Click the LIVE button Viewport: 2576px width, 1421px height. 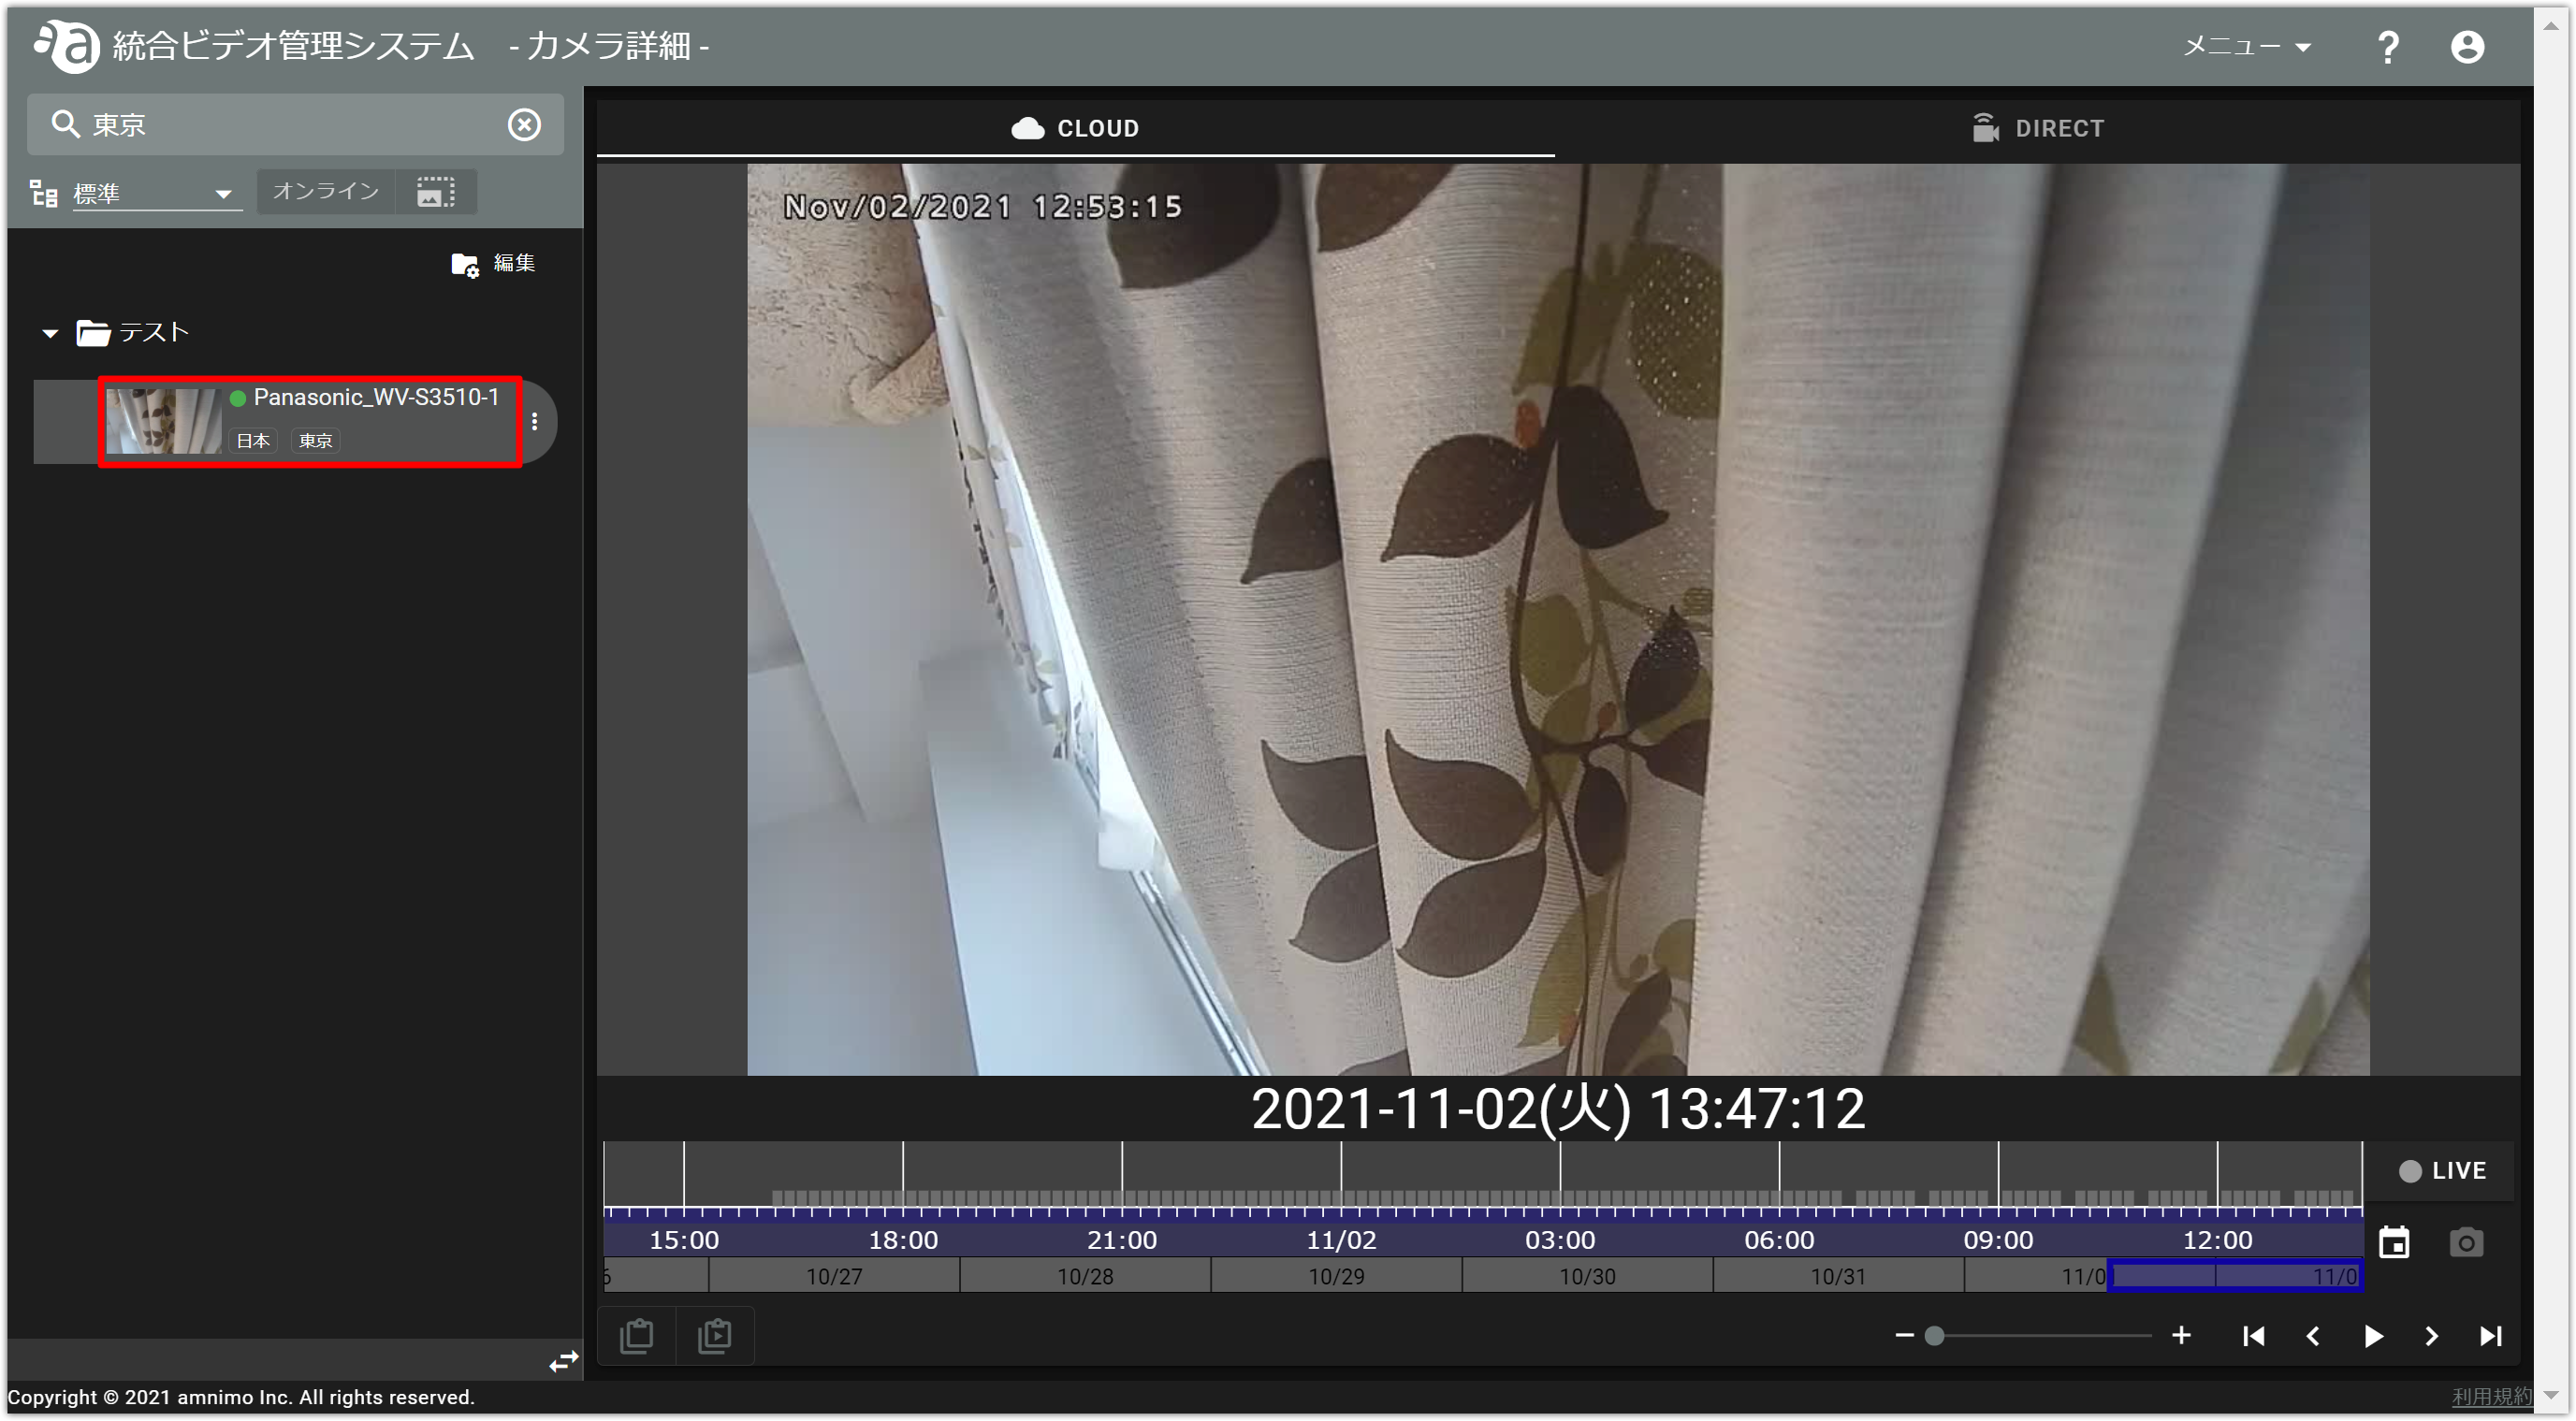click(2441, 1170)
